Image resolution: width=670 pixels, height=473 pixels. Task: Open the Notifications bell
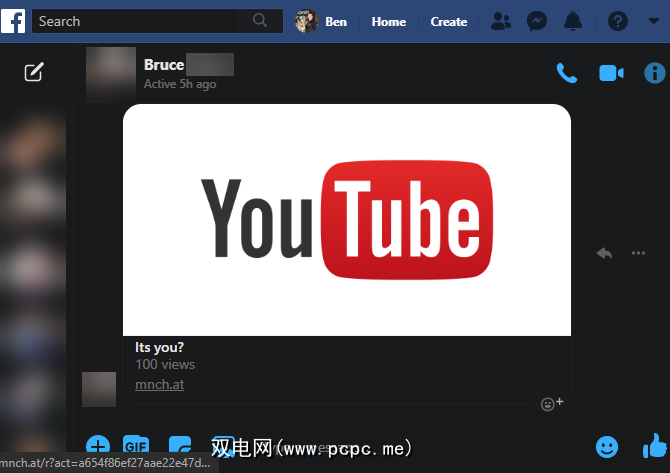(x=574, y=21)
